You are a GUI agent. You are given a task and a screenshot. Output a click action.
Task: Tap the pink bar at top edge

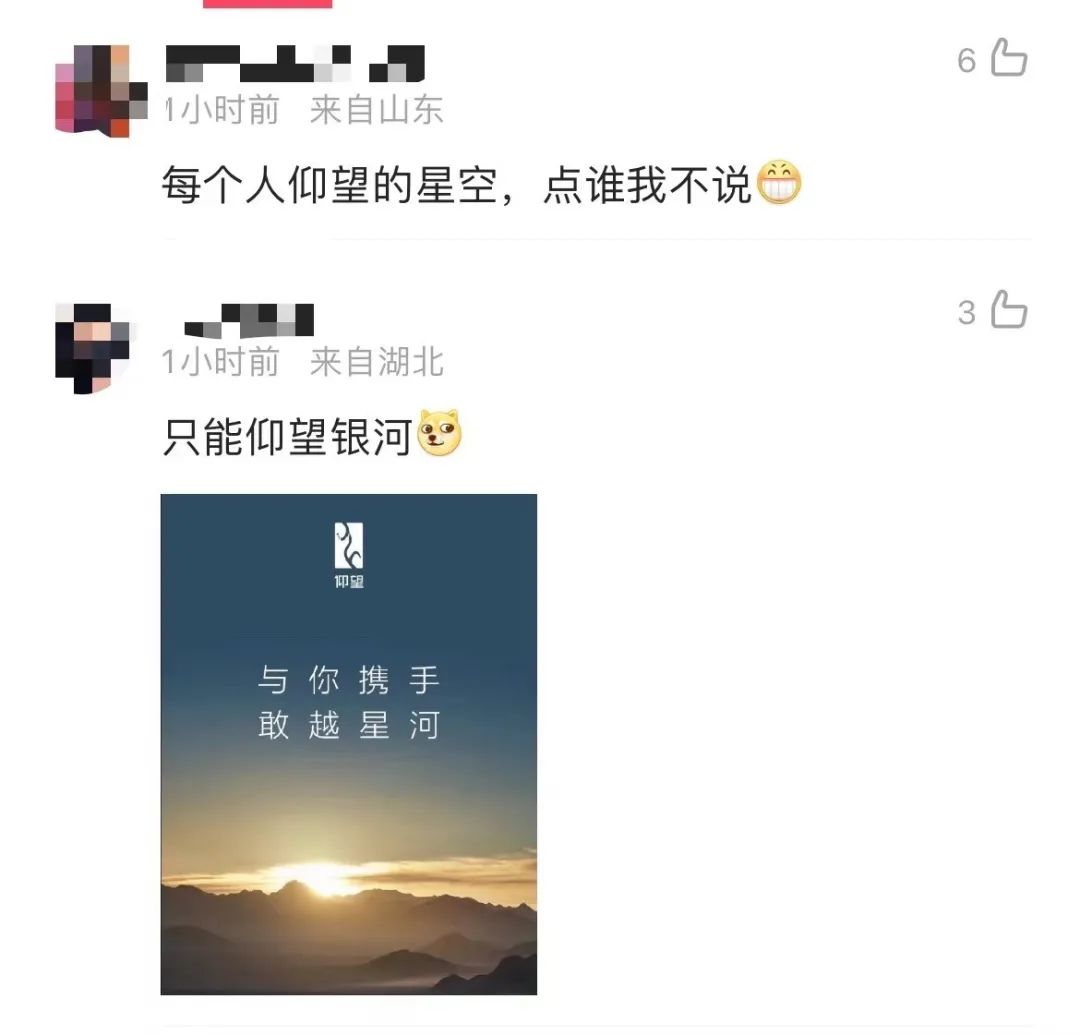tap(267, 3)
